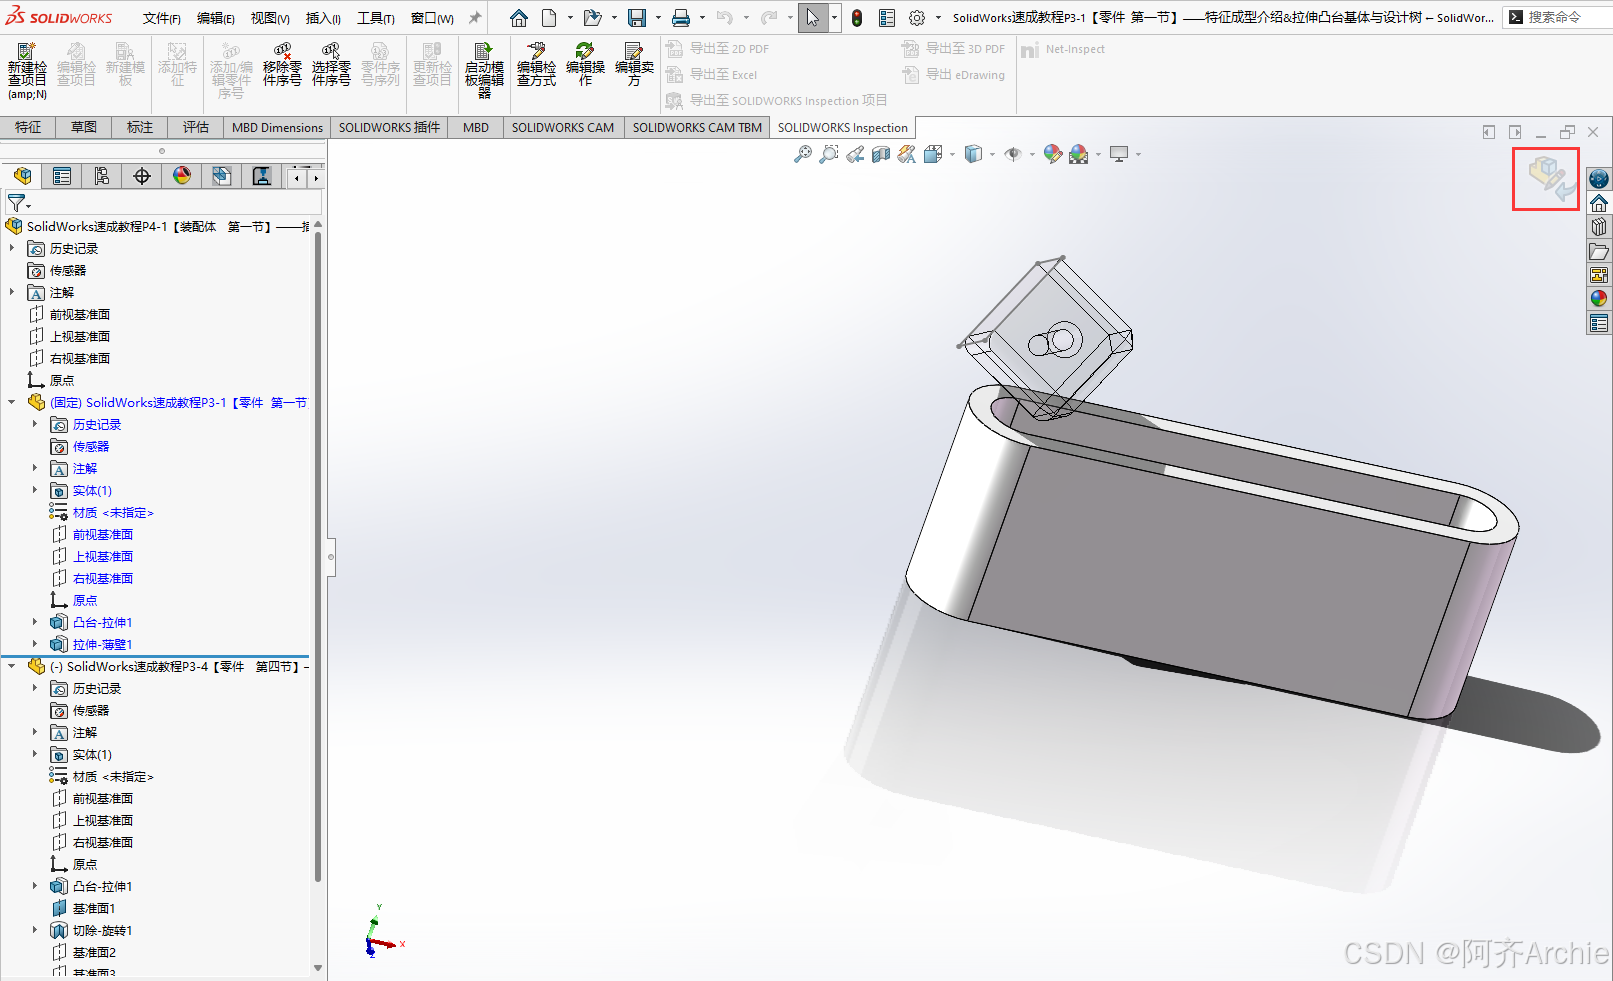Screen dimensions: 1613x981
Task: Open PropertyManager tab in left panel
Action: (x=62, y=176)
